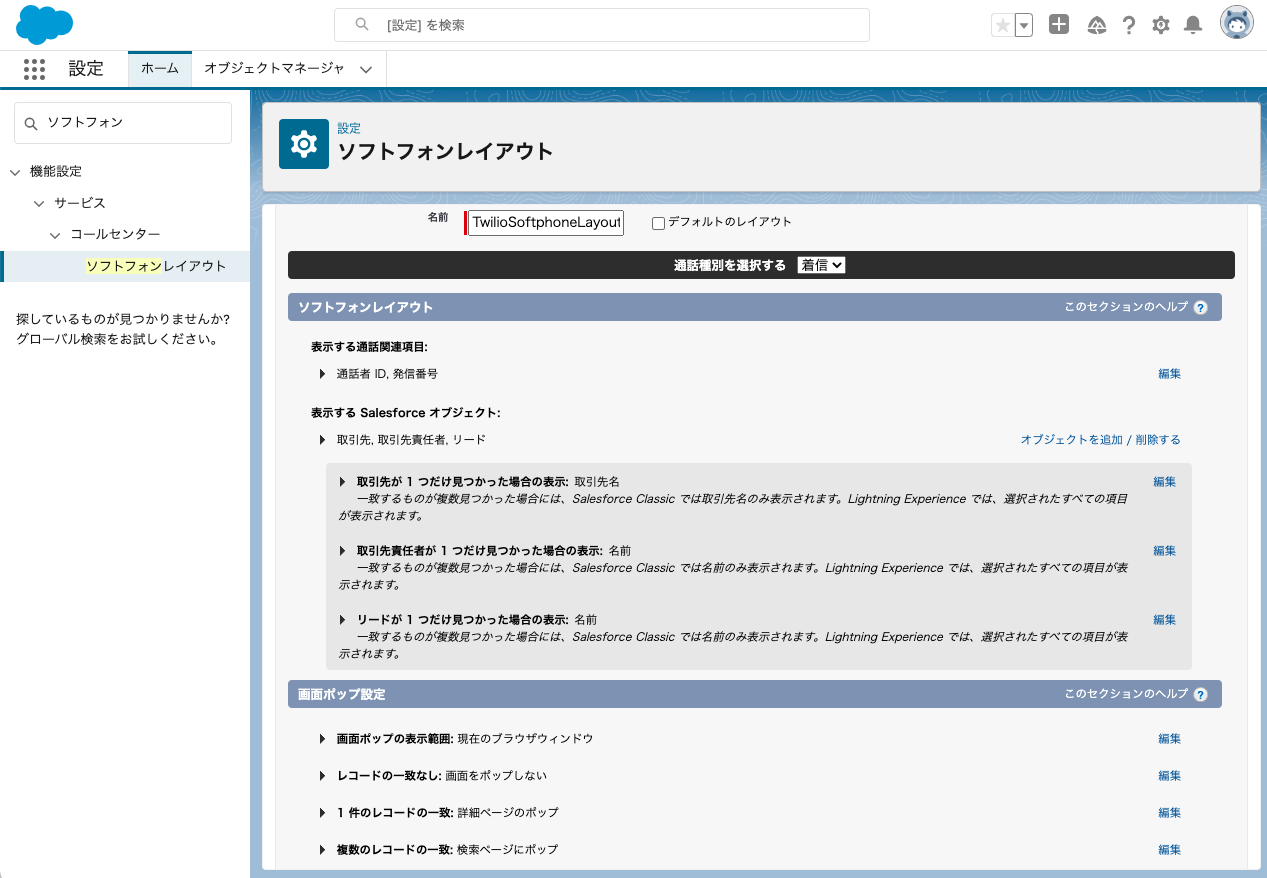Open Setup from the gear icon
The height and width of the screenshot is (878, 1267).
[x=1160, y=24]
